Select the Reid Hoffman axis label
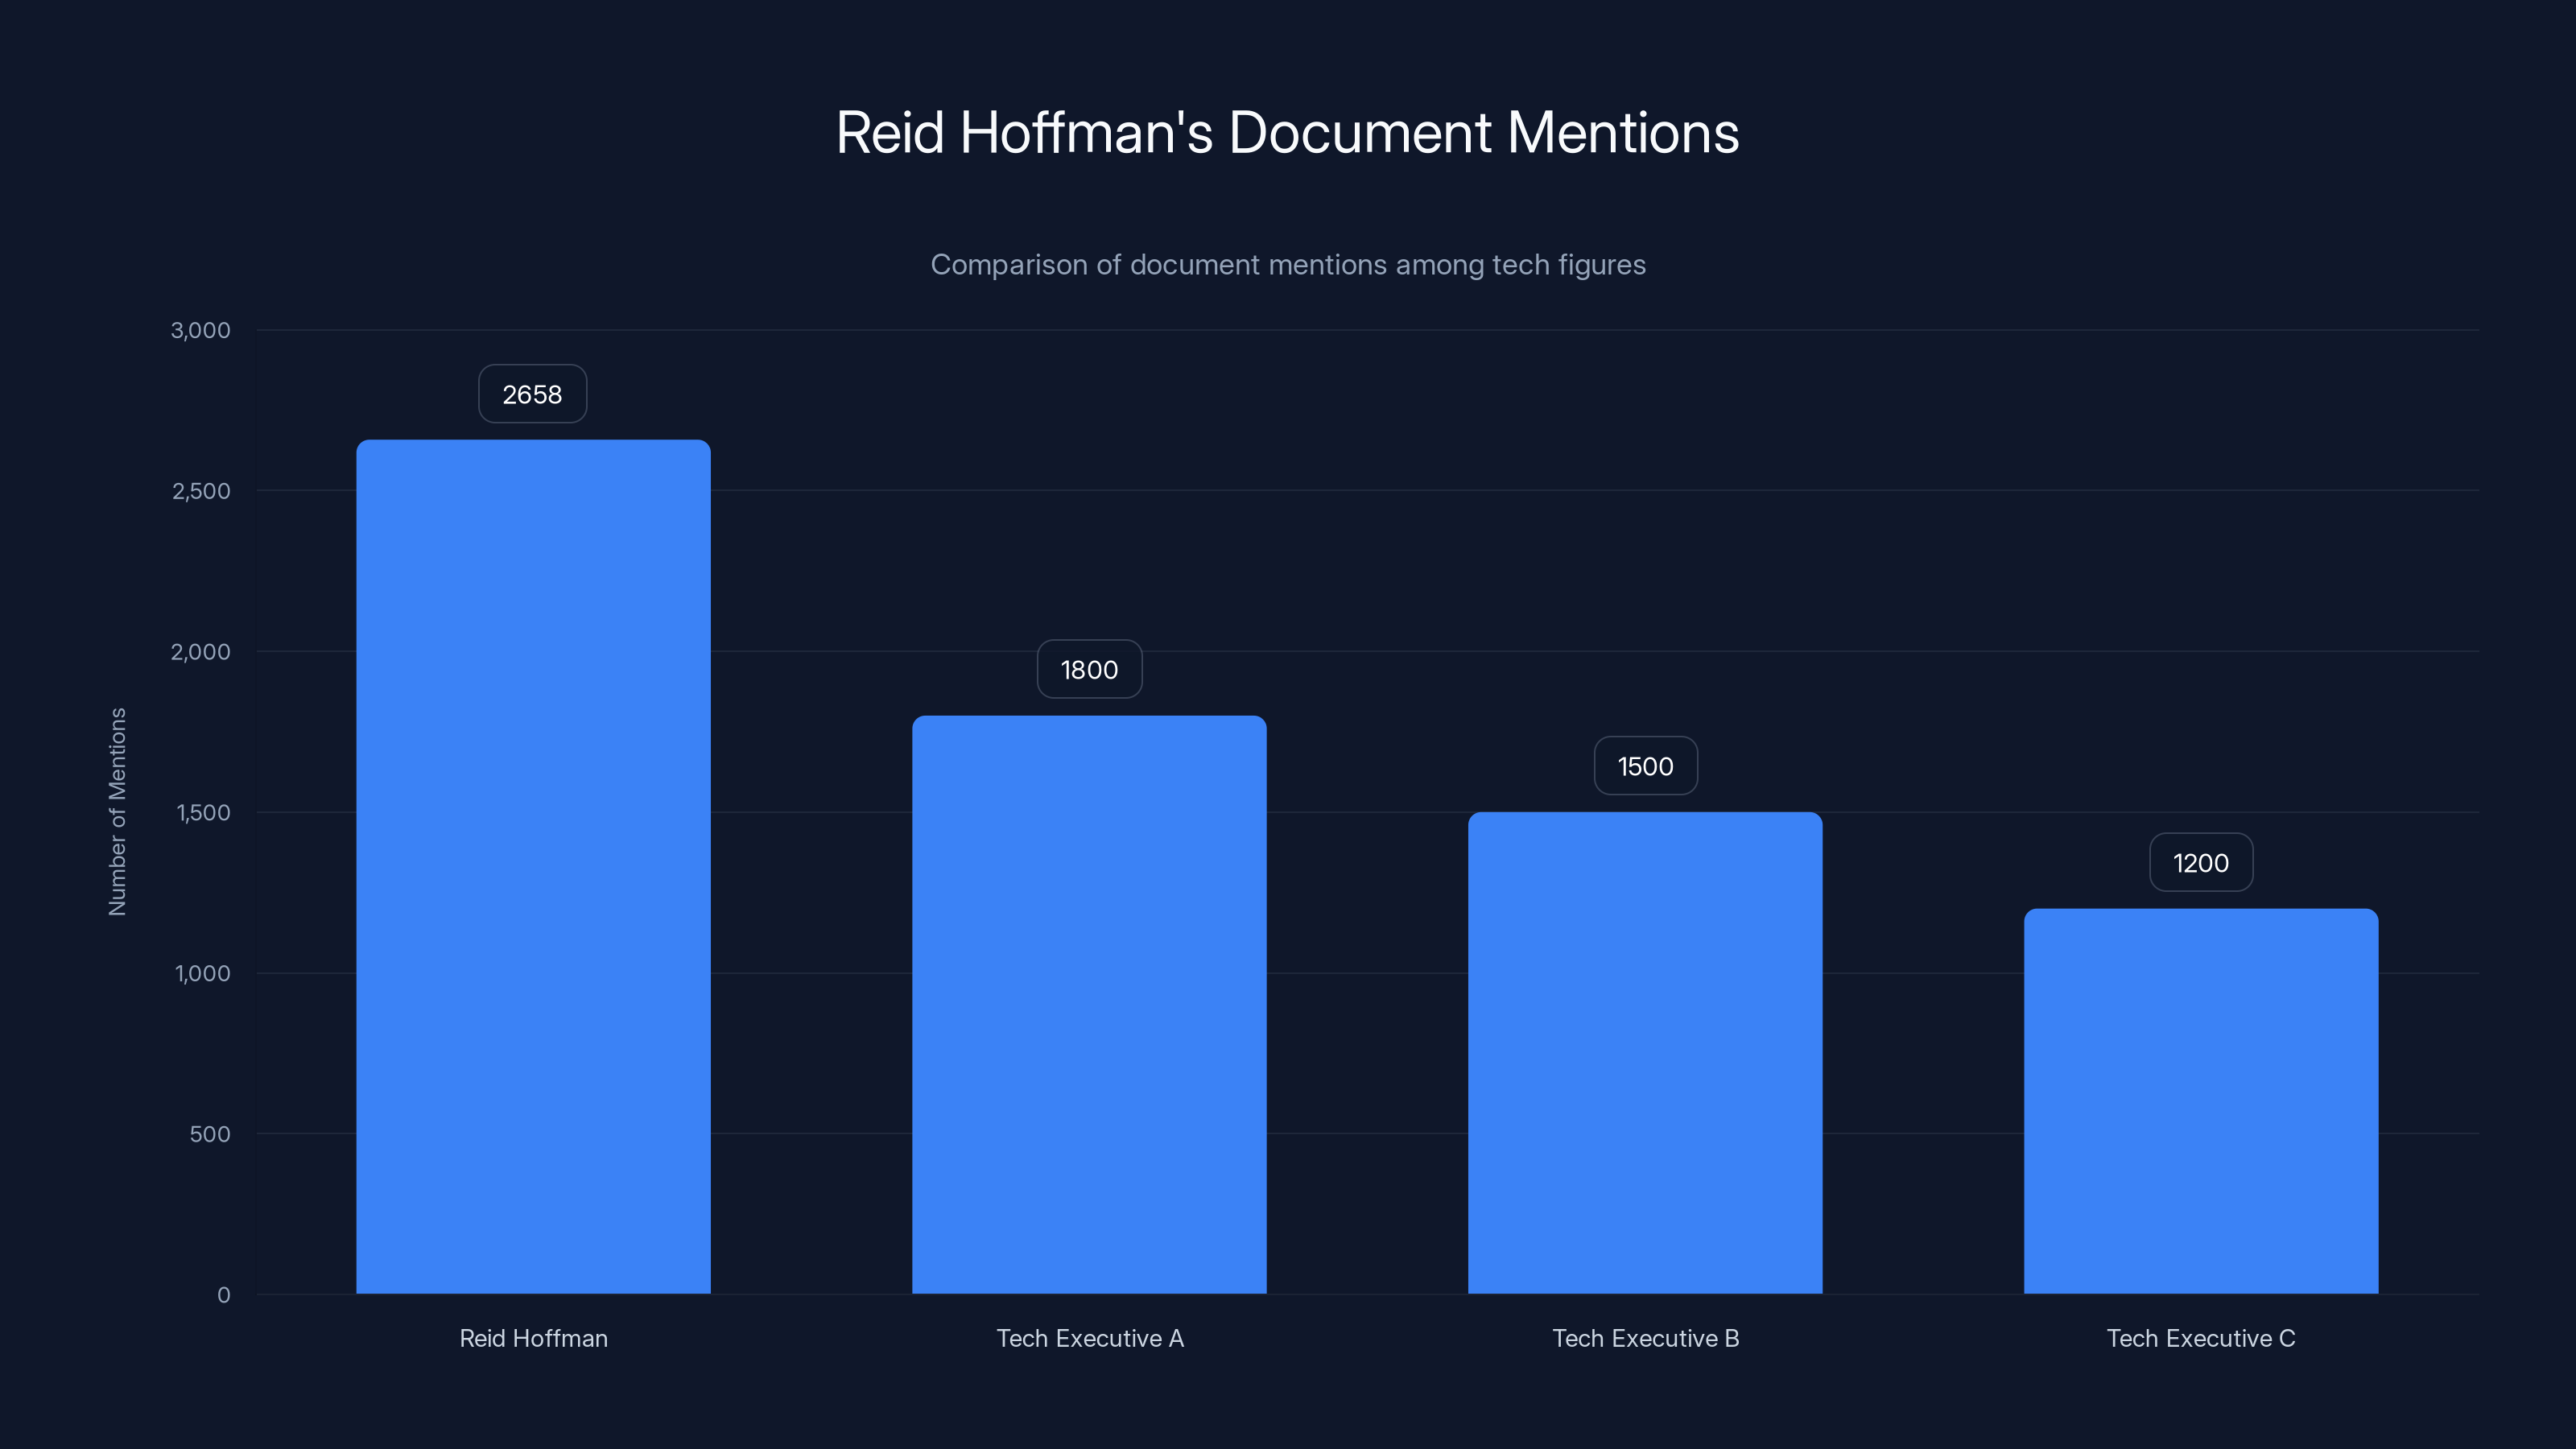The height and width of the screenshot is (1449, 2576). [x=533, y=1338]
